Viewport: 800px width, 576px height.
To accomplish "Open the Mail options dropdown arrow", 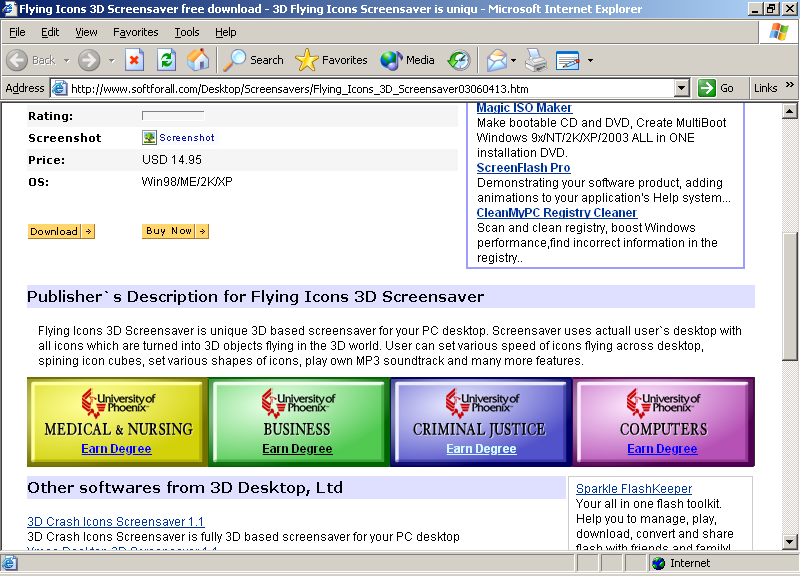I will coord(513,60).
